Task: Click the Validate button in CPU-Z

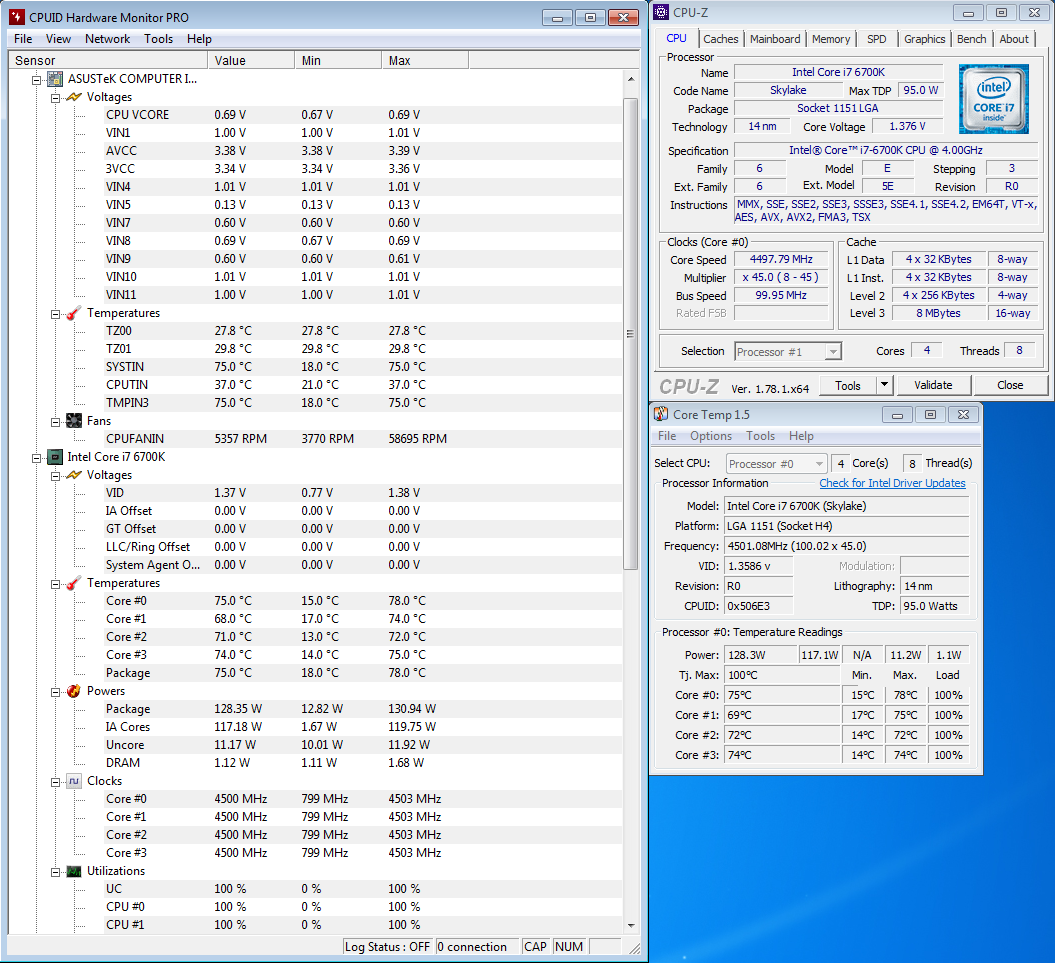Action: [933, 385]
